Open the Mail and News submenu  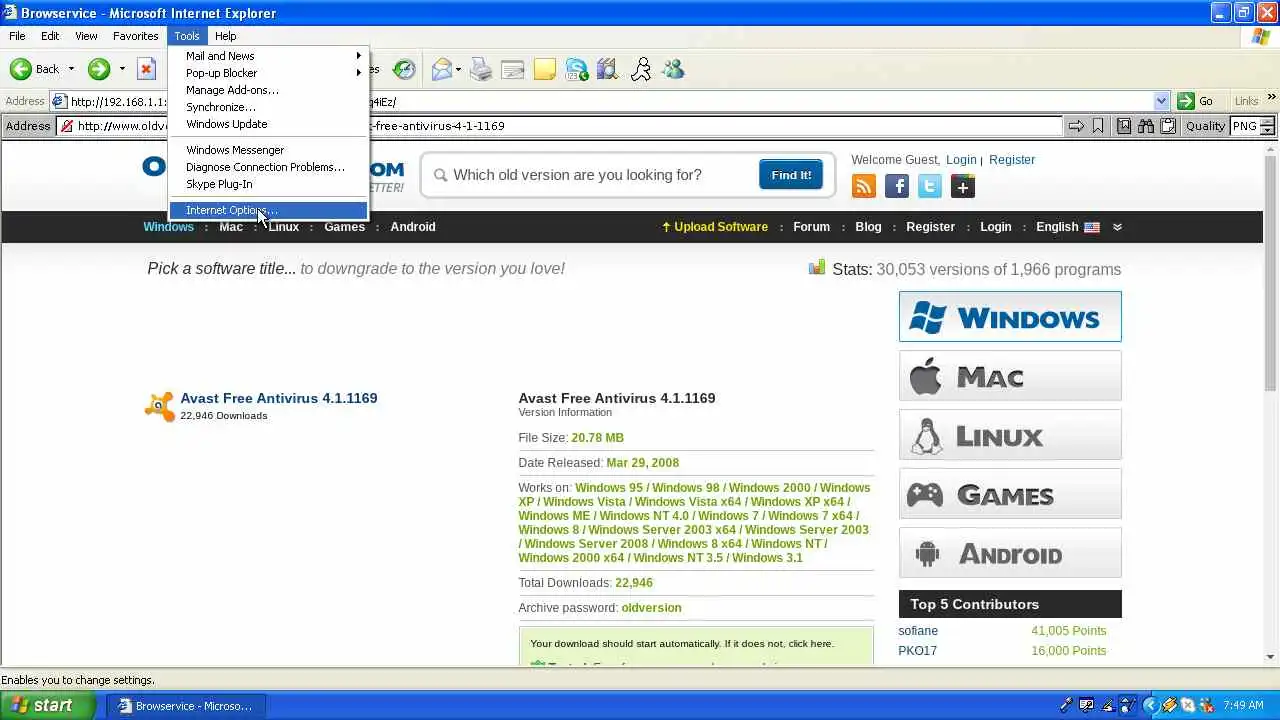[269, 56]
